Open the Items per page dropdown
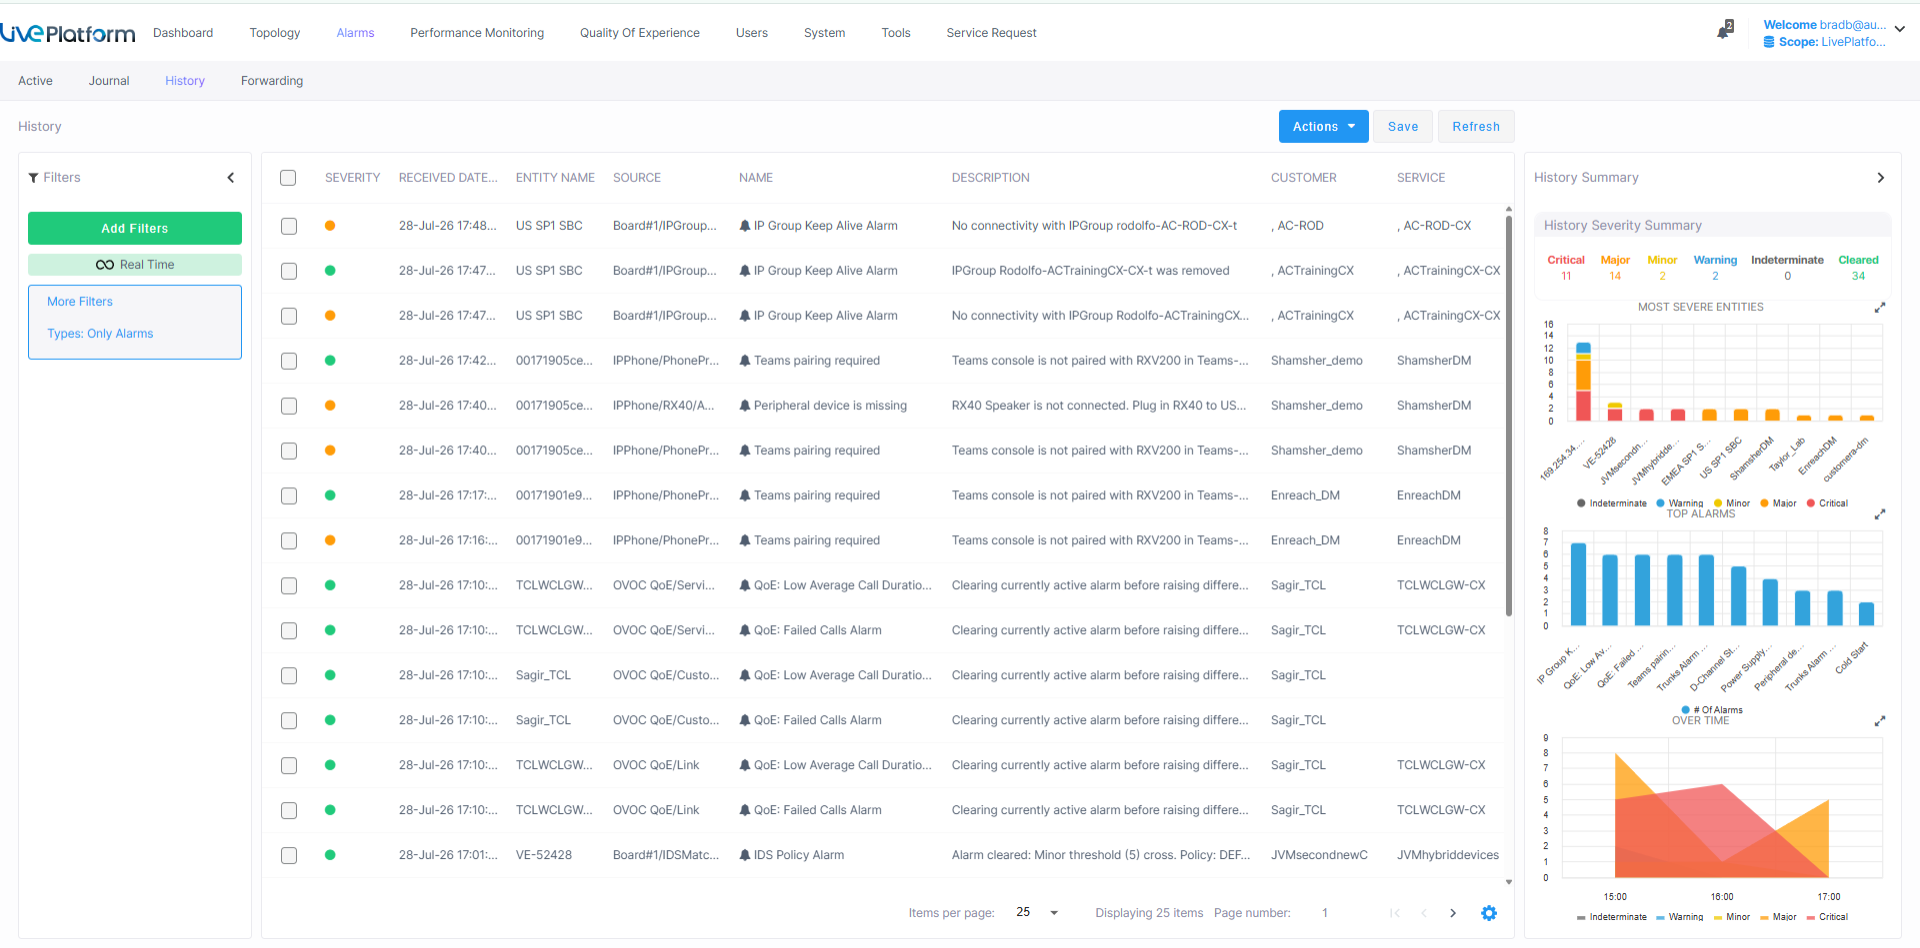 click(1038, 913)
